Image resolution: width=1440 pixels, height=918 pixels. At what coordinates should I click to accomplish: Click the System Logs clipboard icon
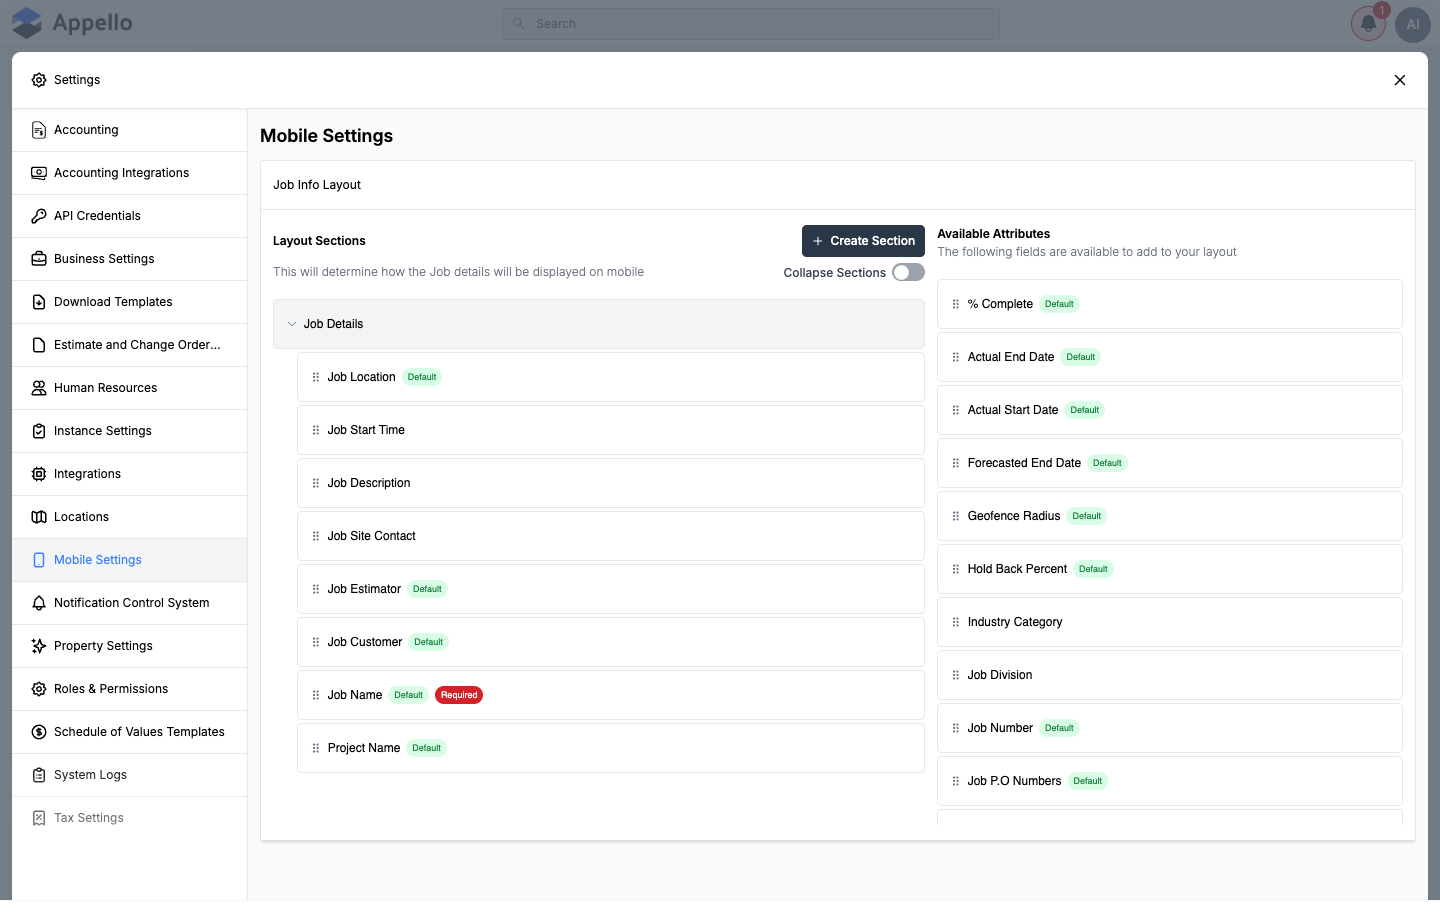coord(39,775)
